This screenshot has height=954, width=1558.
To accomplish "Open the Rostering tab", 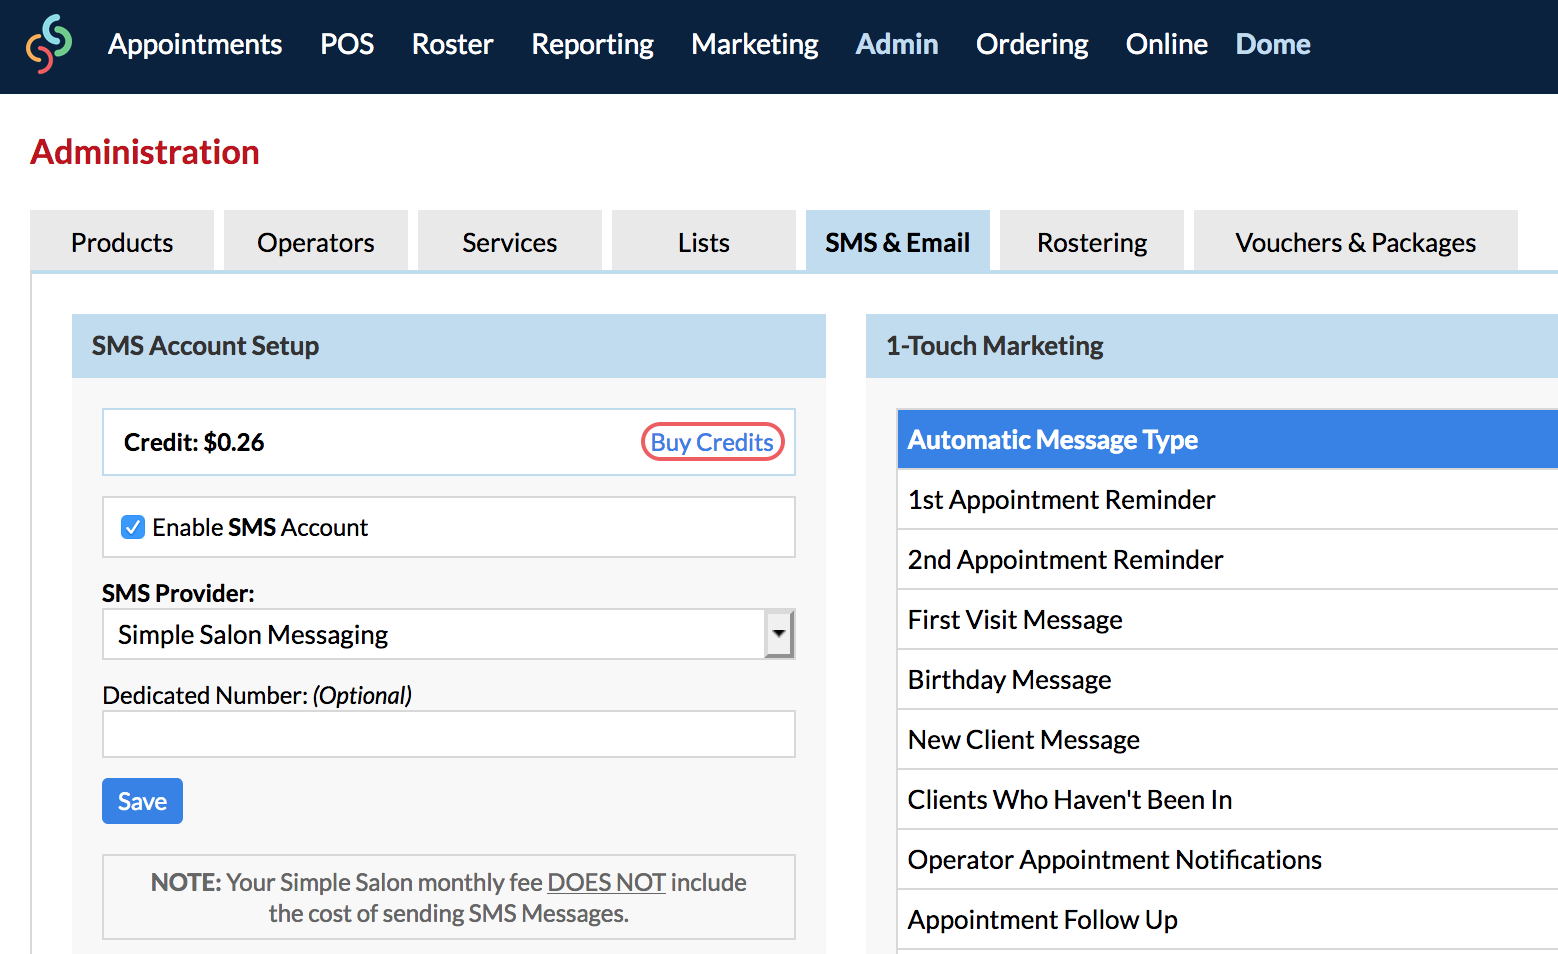I will coord(1091,242).
